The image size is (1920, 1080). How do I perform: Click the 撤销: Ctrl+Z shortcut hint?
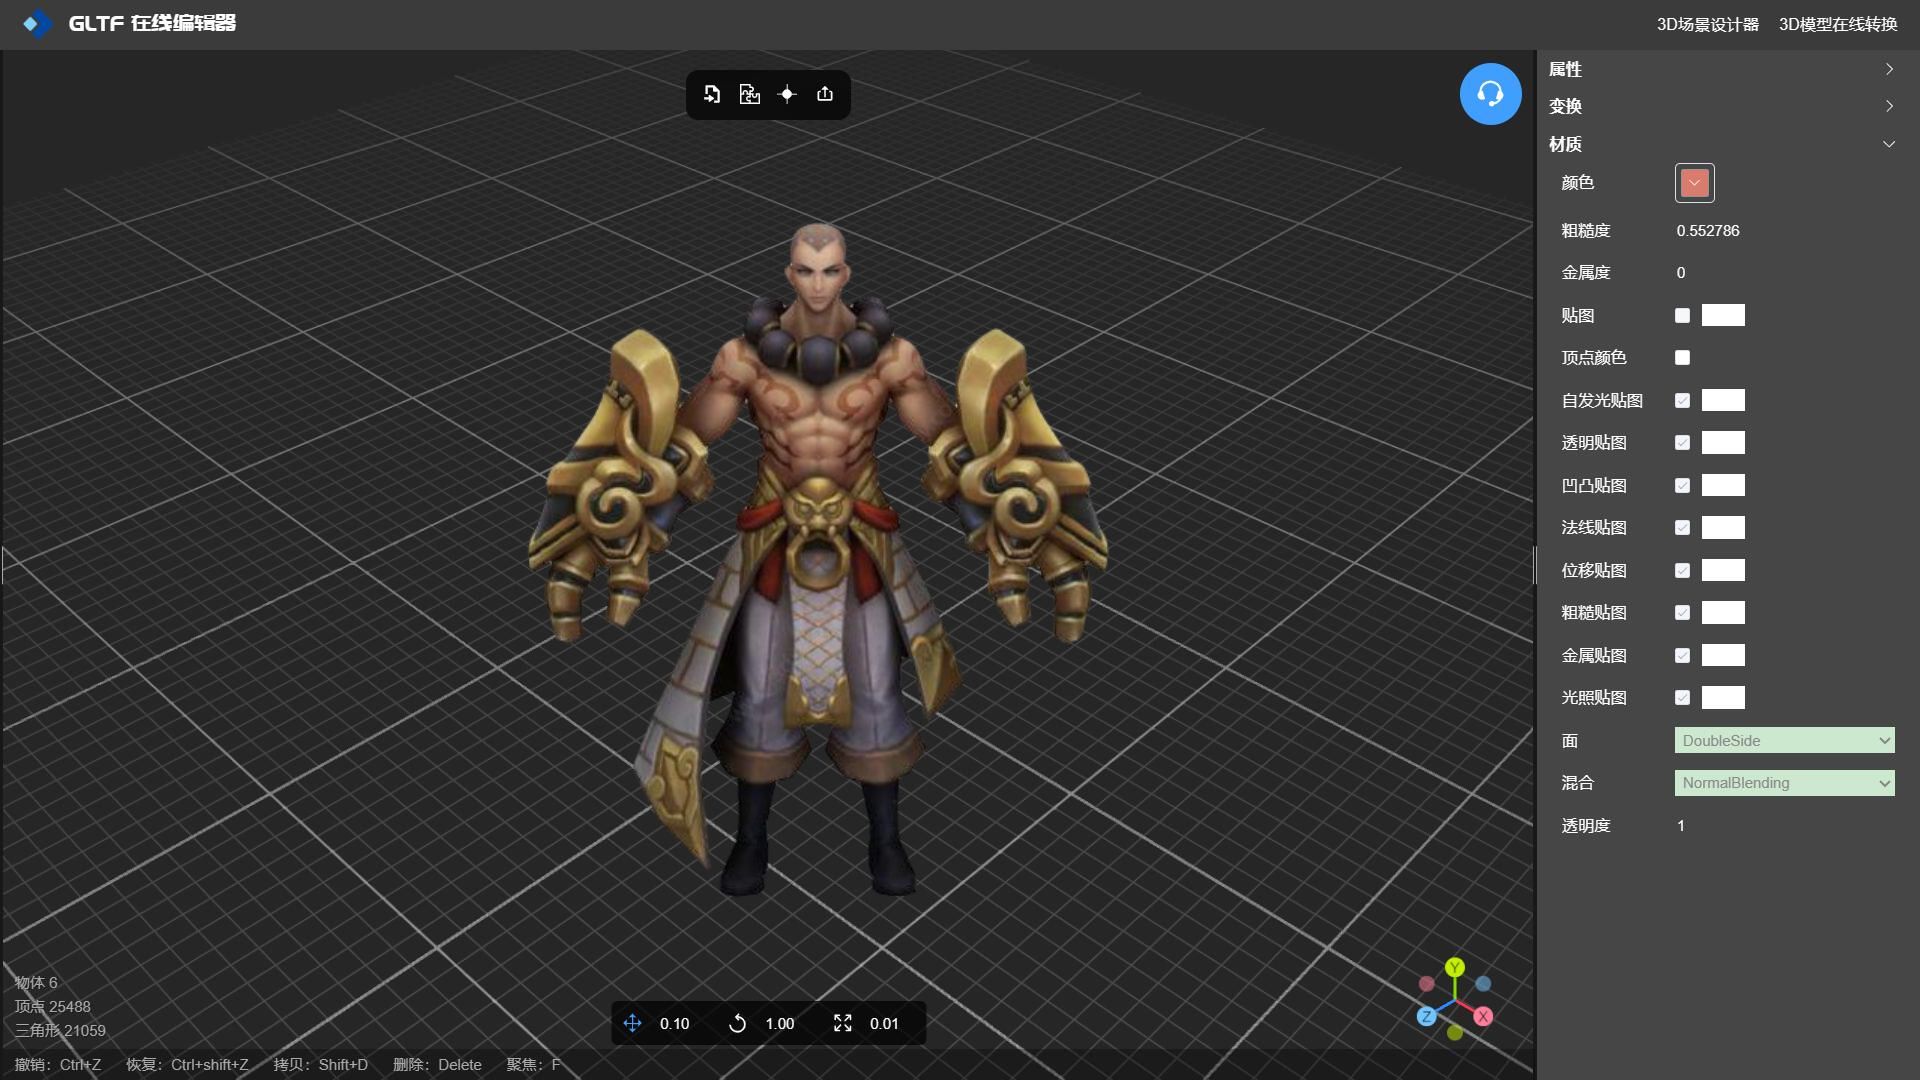click(x=58, y=1064)
